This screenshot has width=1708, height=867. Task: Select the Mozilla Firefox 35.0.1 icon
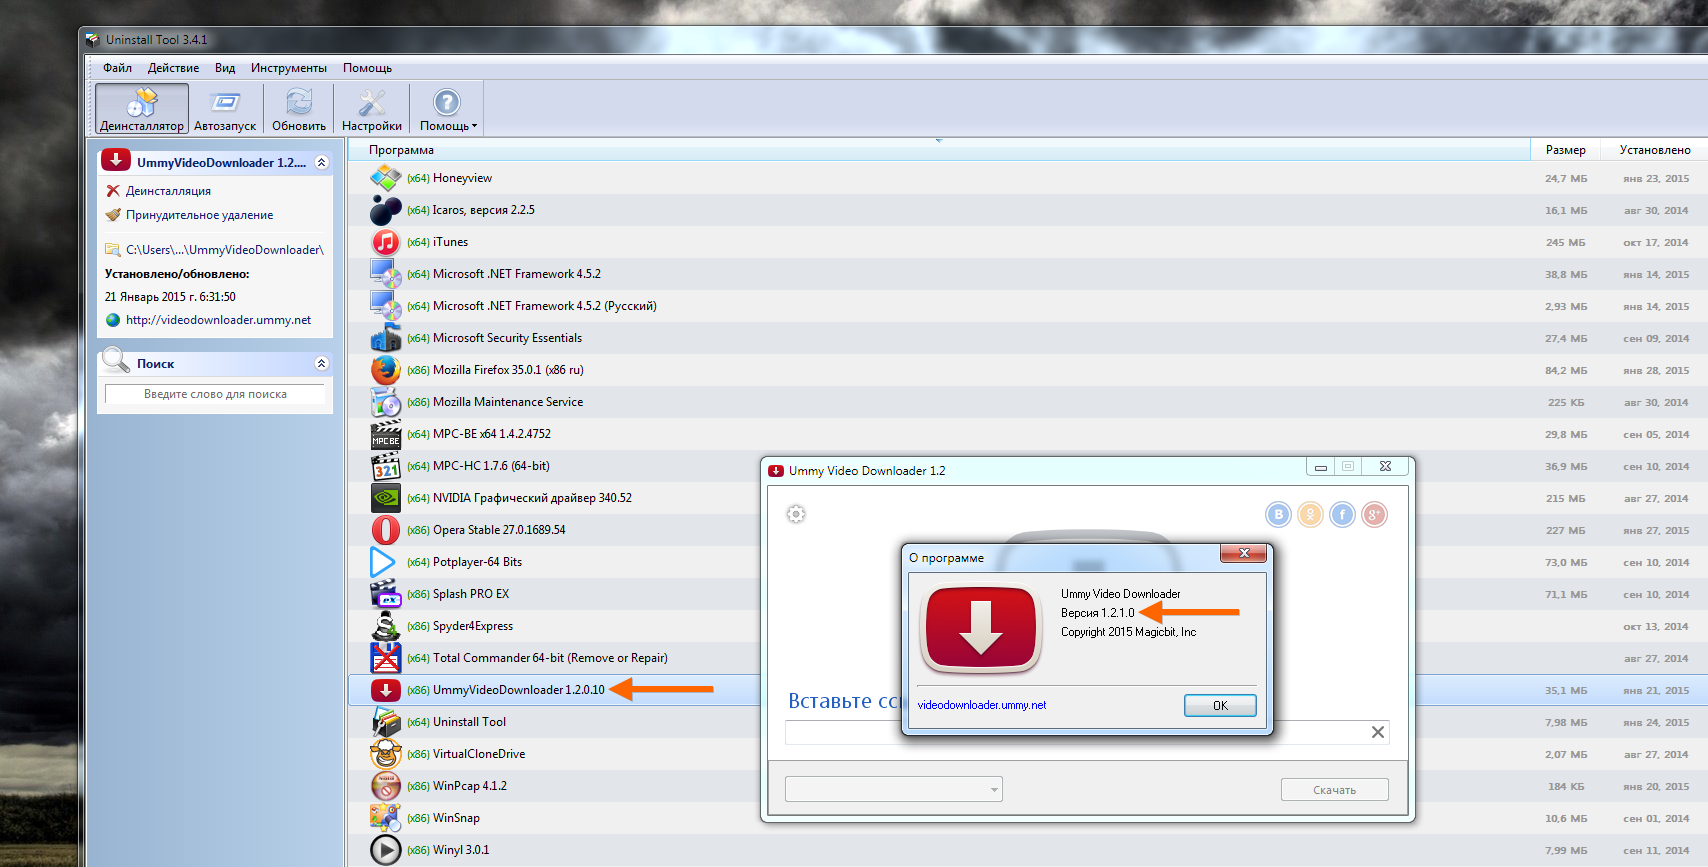point(385,370)
